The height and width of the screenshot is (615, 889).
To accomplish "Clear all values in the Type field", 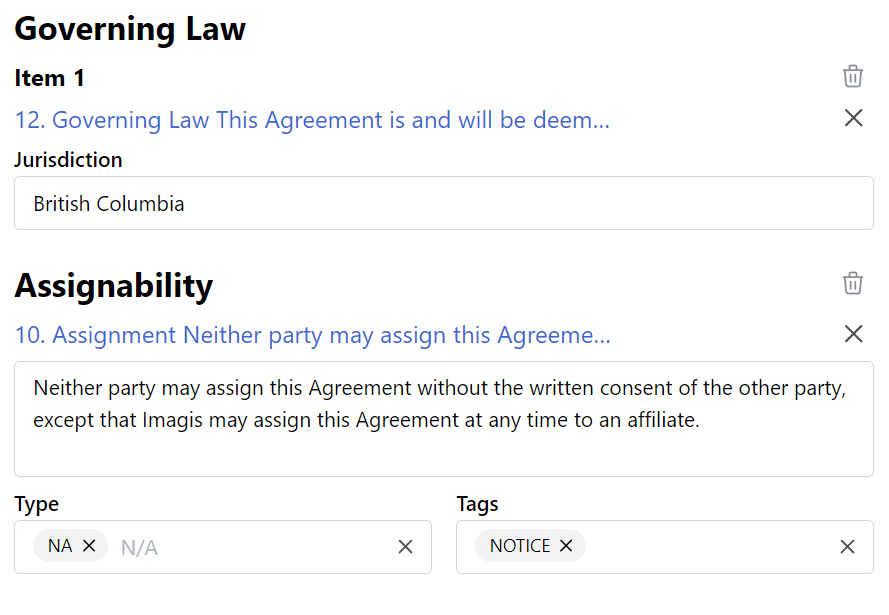I will click(405, 546).
